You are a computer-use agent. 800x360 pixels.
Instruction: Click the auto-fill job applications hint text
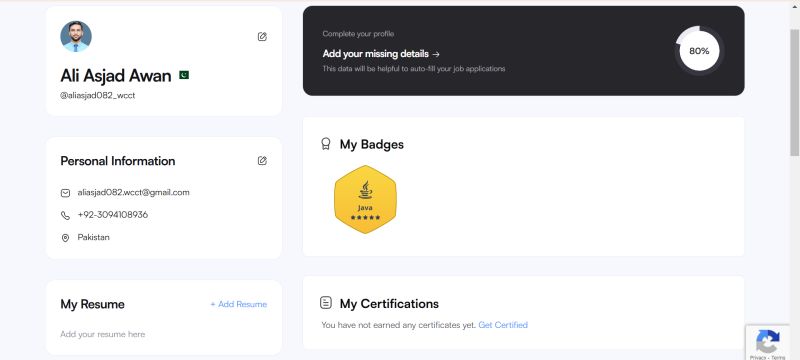(x=414, y=68)
